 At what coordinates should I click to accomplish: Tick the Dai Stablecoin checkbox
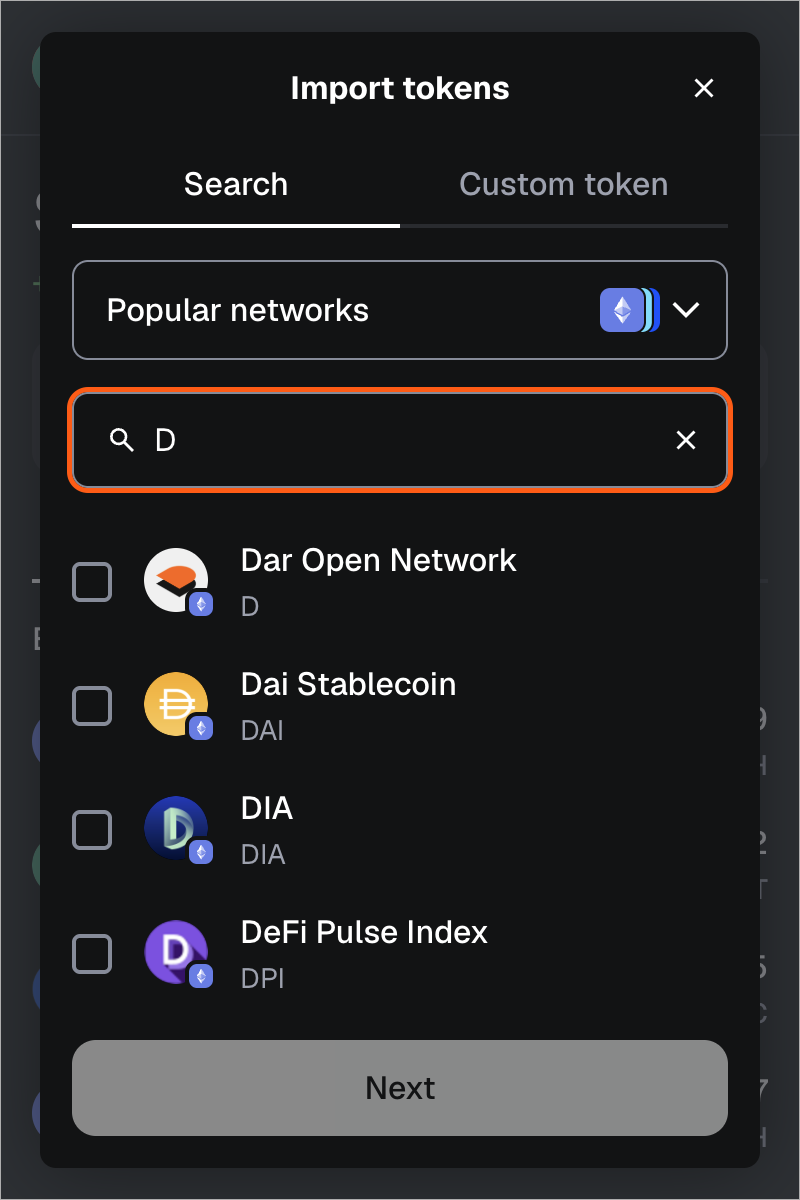point(92,706)
